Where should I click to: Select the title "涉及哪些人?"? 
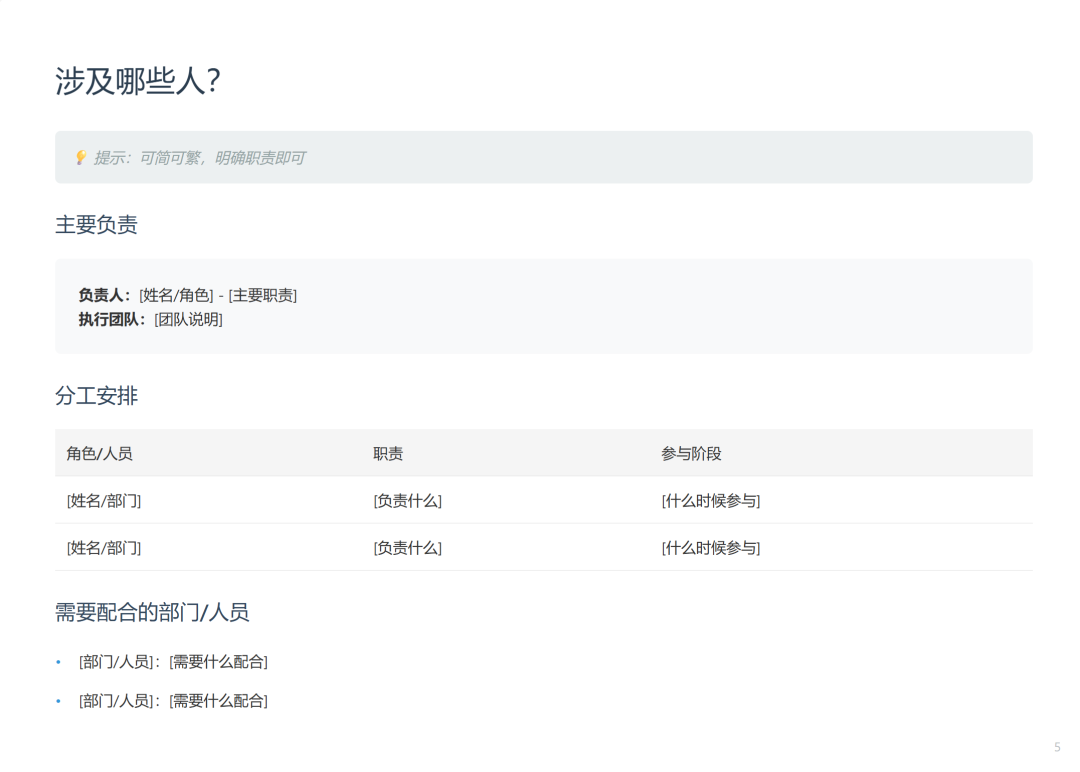(x=138, y=81)
